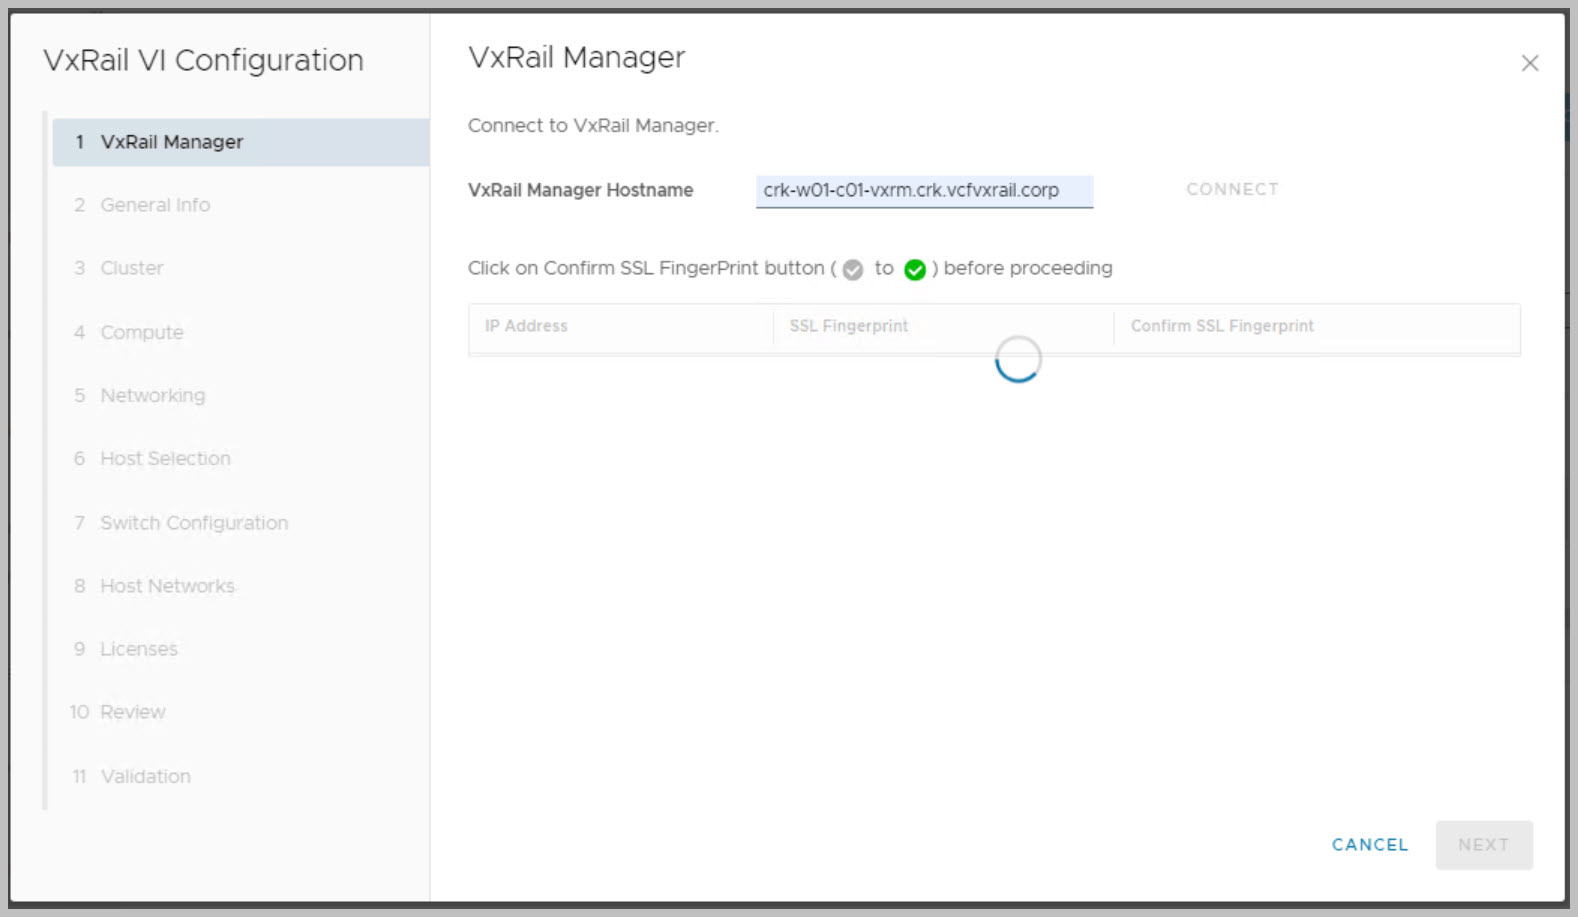Go to Switch Configuration step

pos(194,523)
